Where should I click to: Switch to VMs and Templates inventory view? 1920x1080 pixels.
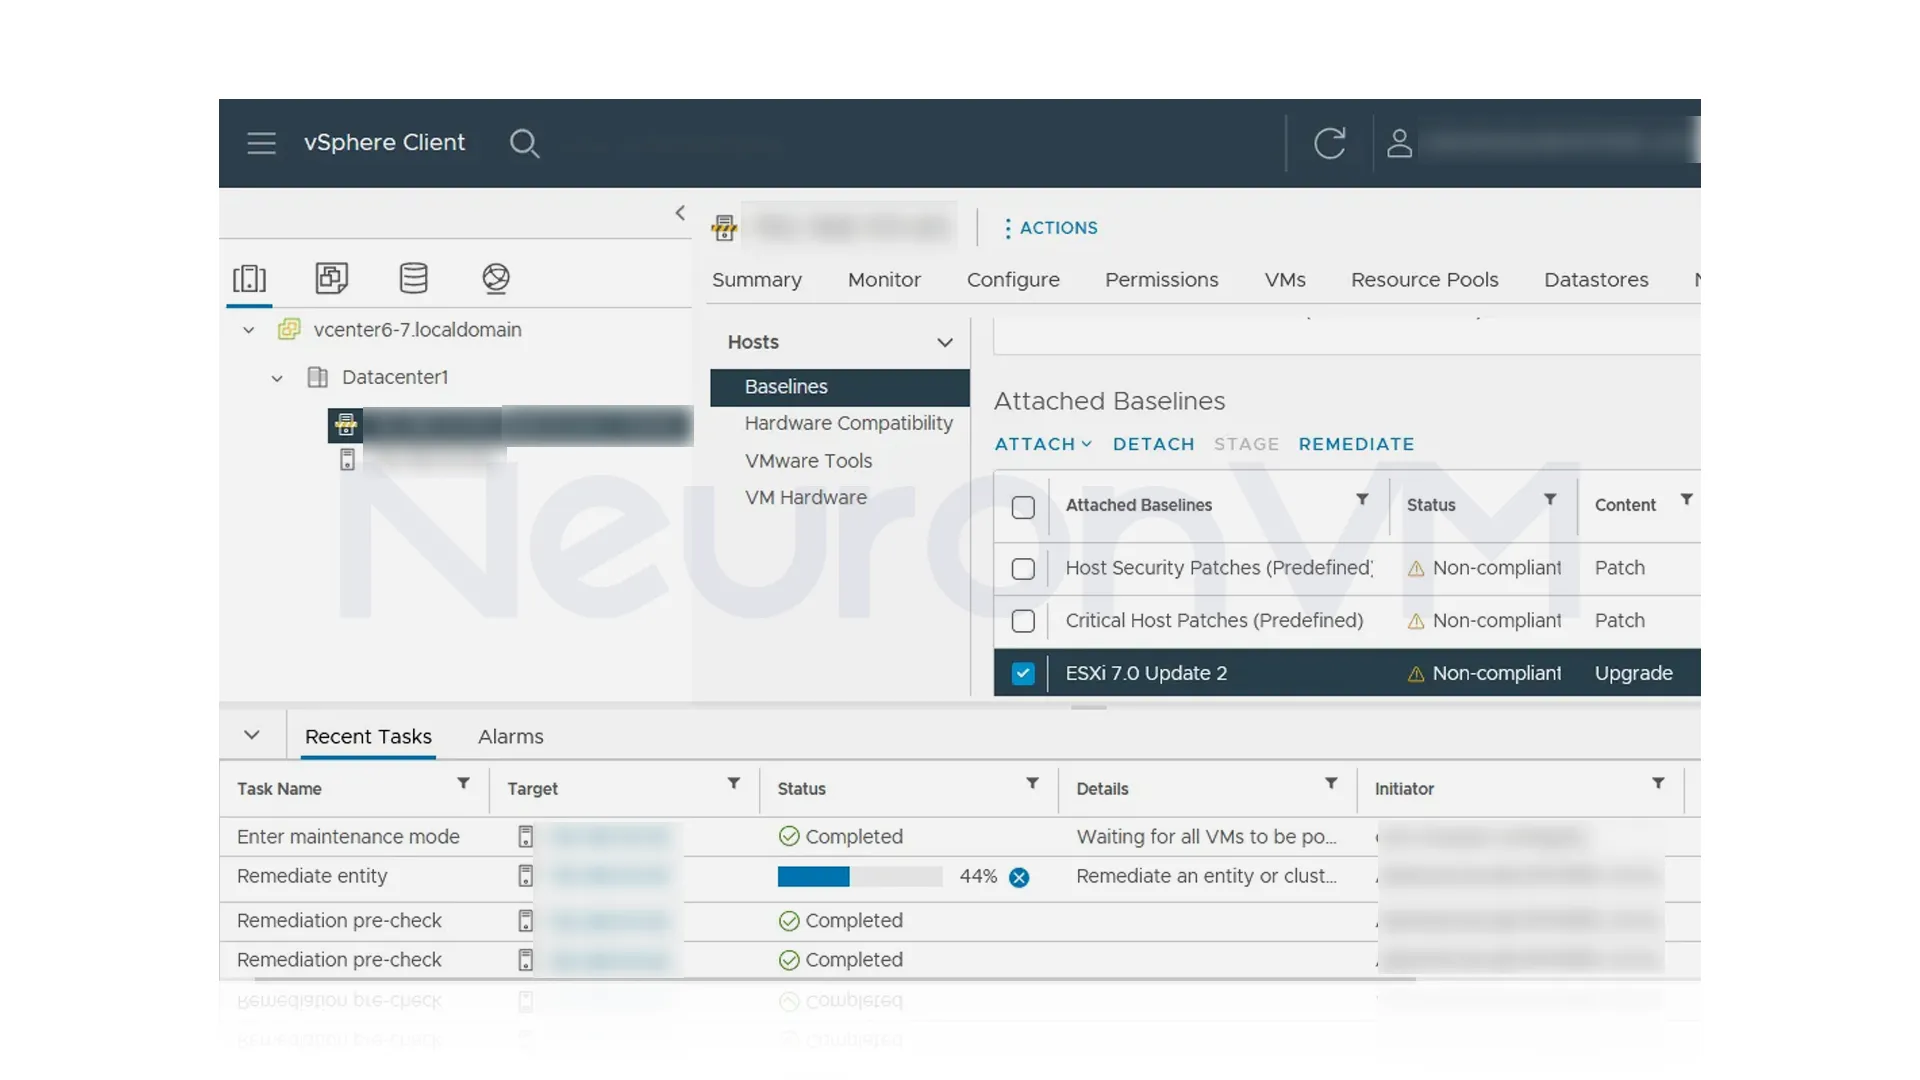click(x=332, y=278)
